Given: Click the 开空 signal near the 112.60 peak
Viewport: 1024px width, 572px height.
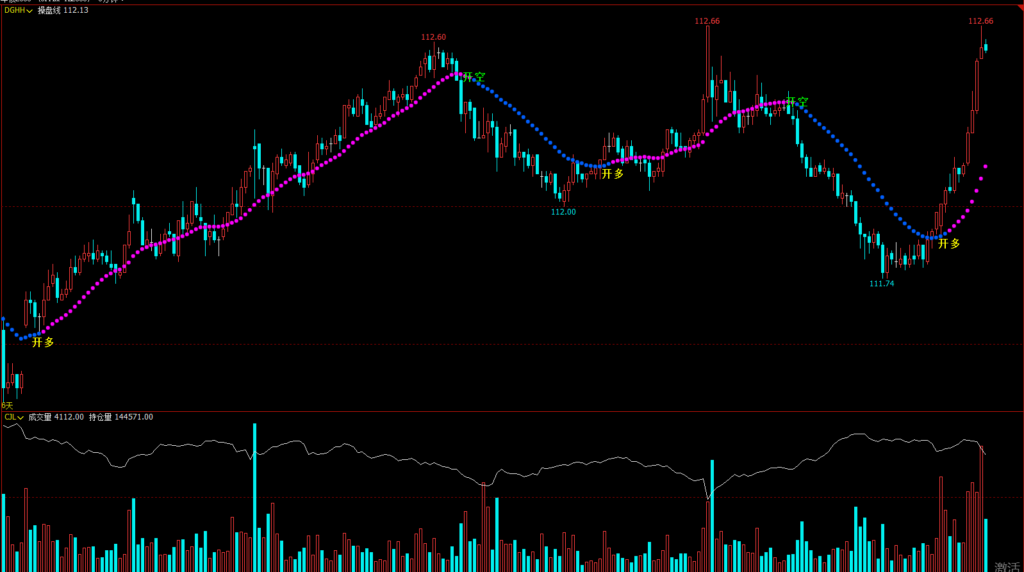Looking at the screenshot, I should tap(474, 77).
